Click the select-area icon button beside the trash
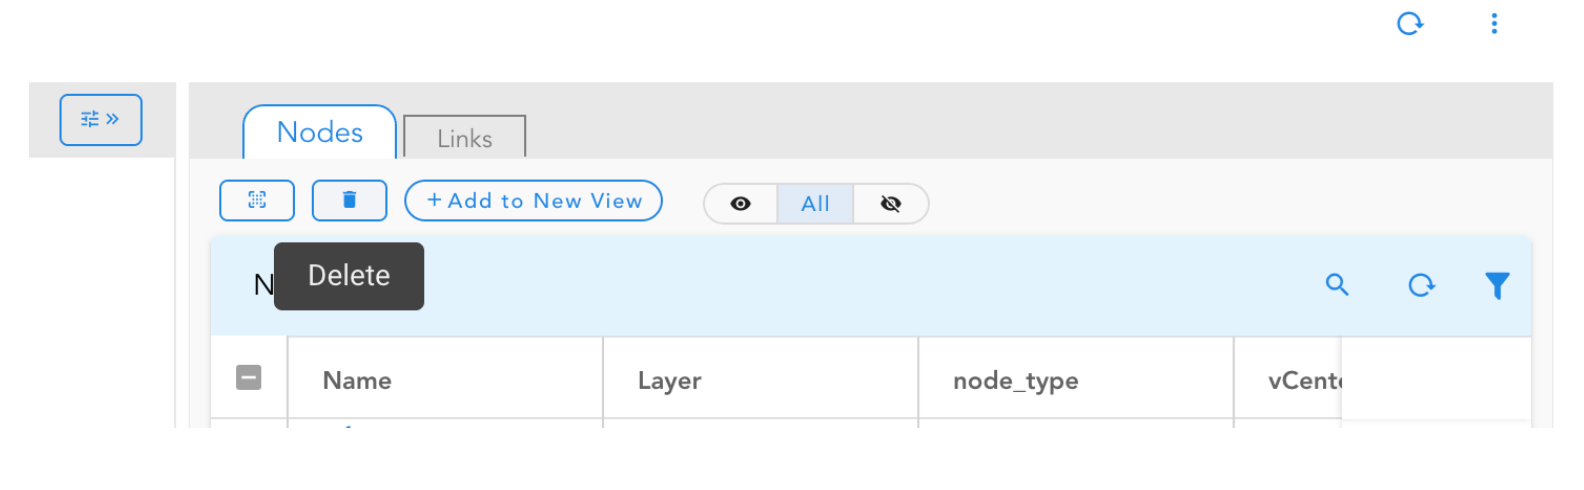Screen dimensions: 1584x490 (x=257, y=200)
